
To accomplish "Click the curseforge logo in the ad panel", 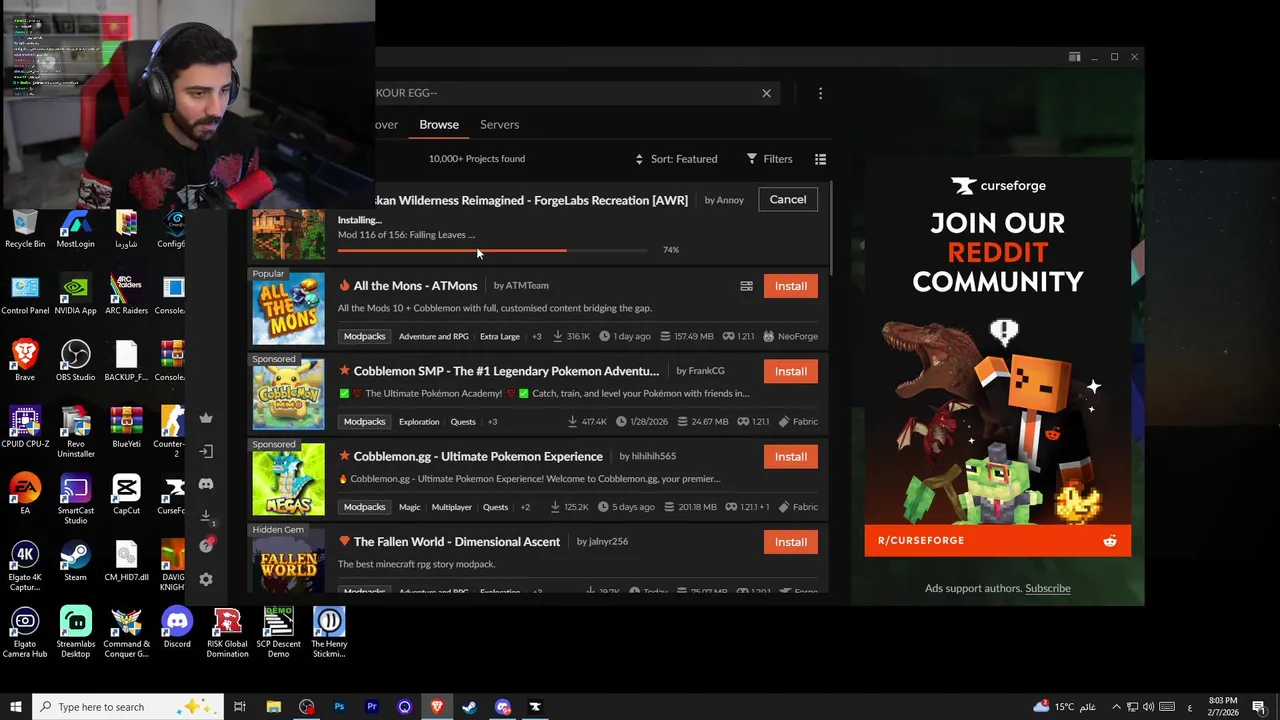I will tap(998, 185).
